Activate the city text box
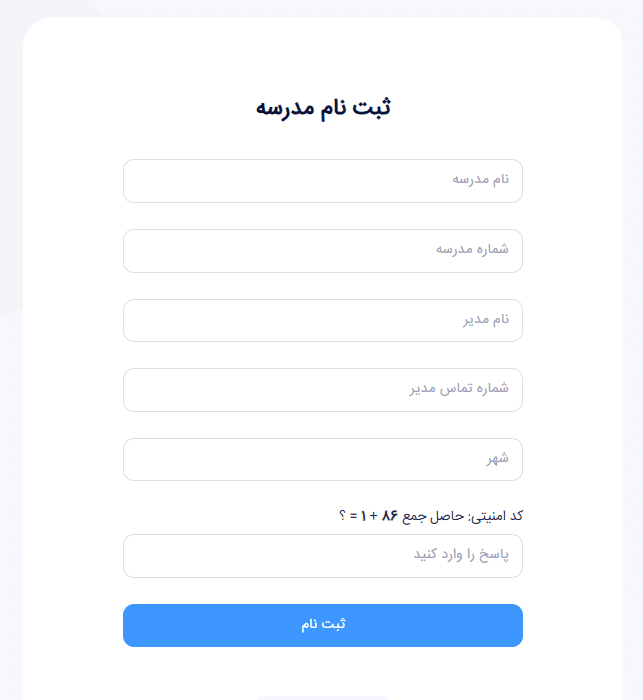 (x=322, y=459)
